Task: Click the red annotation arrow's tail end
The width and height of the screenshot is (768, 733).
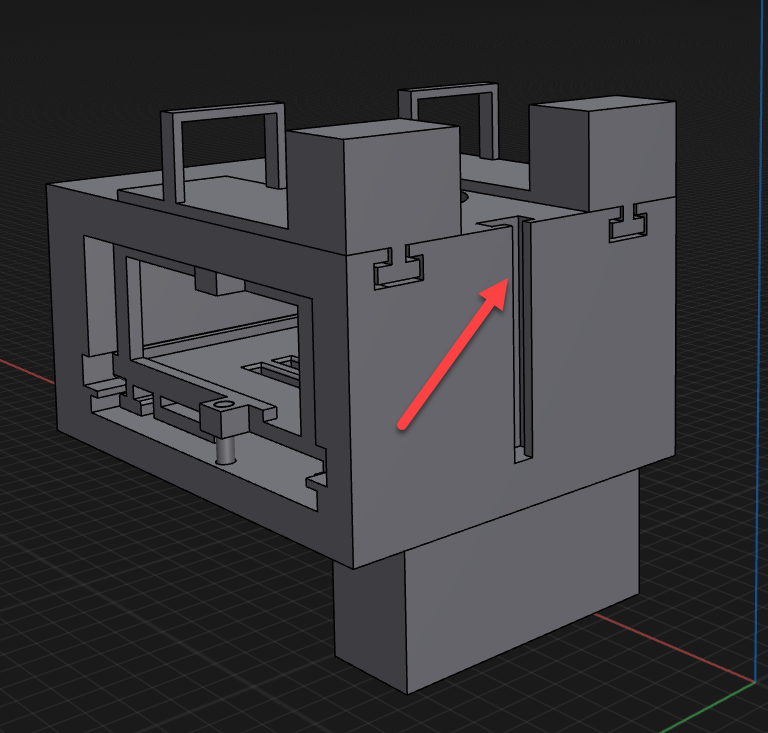Action: pyautogui.click(x=403, y=423)
